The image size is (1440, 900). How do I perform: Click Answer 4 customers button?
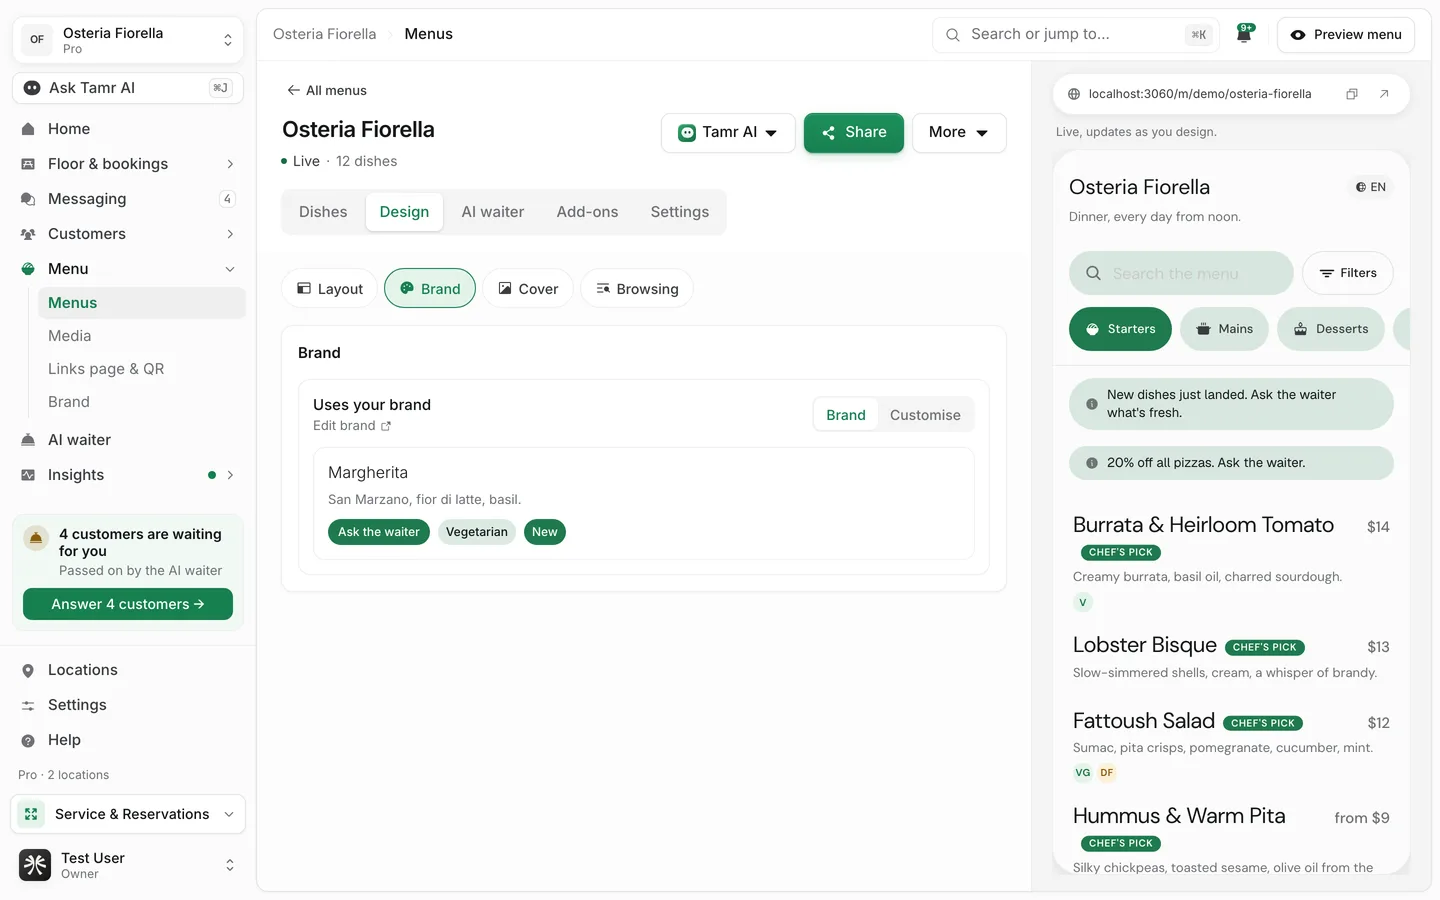coord(128,604)
